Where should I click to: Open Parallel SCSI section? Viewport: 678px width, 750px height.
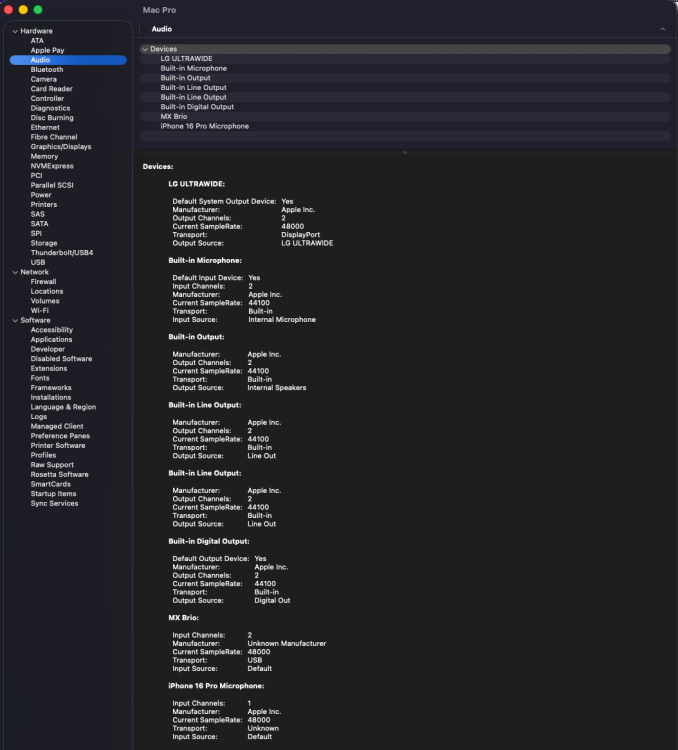pos(52,185)
